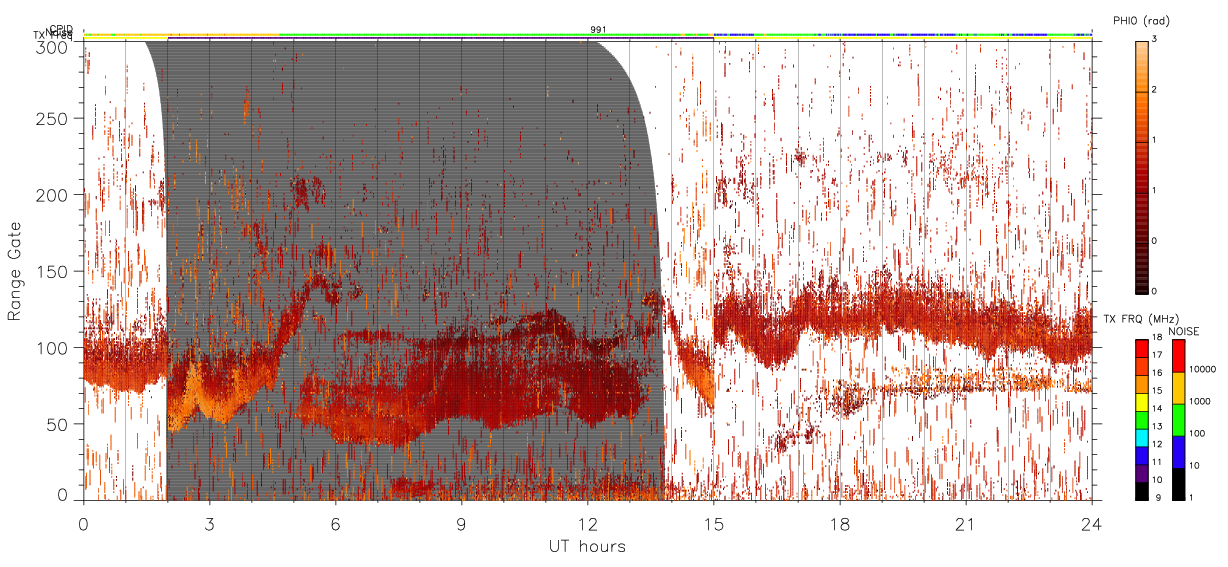Click the '16' value on TX FRQ legend

pos(1157,373)
